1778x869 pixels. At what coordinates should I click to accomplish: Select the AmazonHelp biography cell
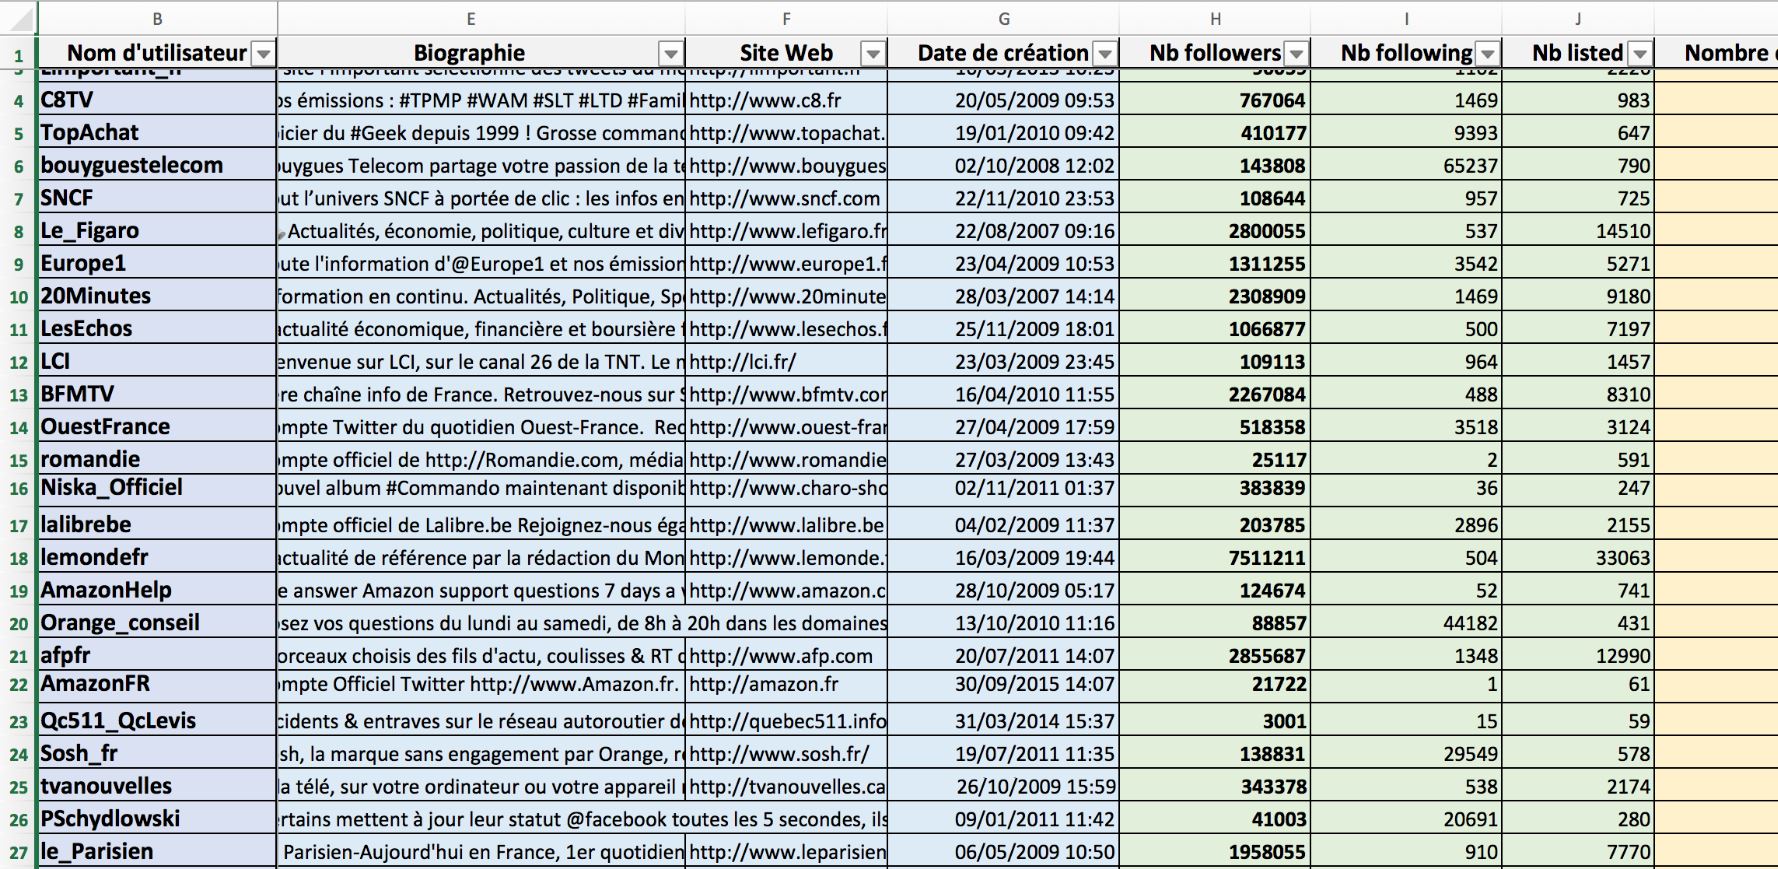pyautogui.click(x=481, y=590)
